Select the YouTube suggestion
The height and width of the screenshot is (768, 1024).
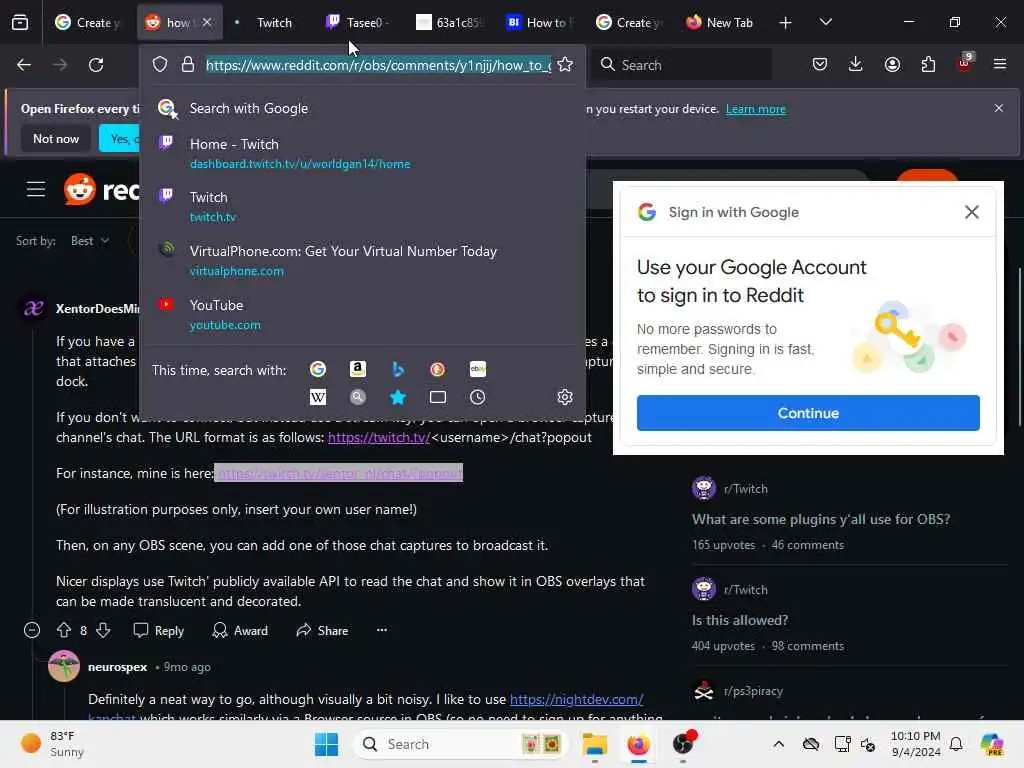(x=362, y=315)
